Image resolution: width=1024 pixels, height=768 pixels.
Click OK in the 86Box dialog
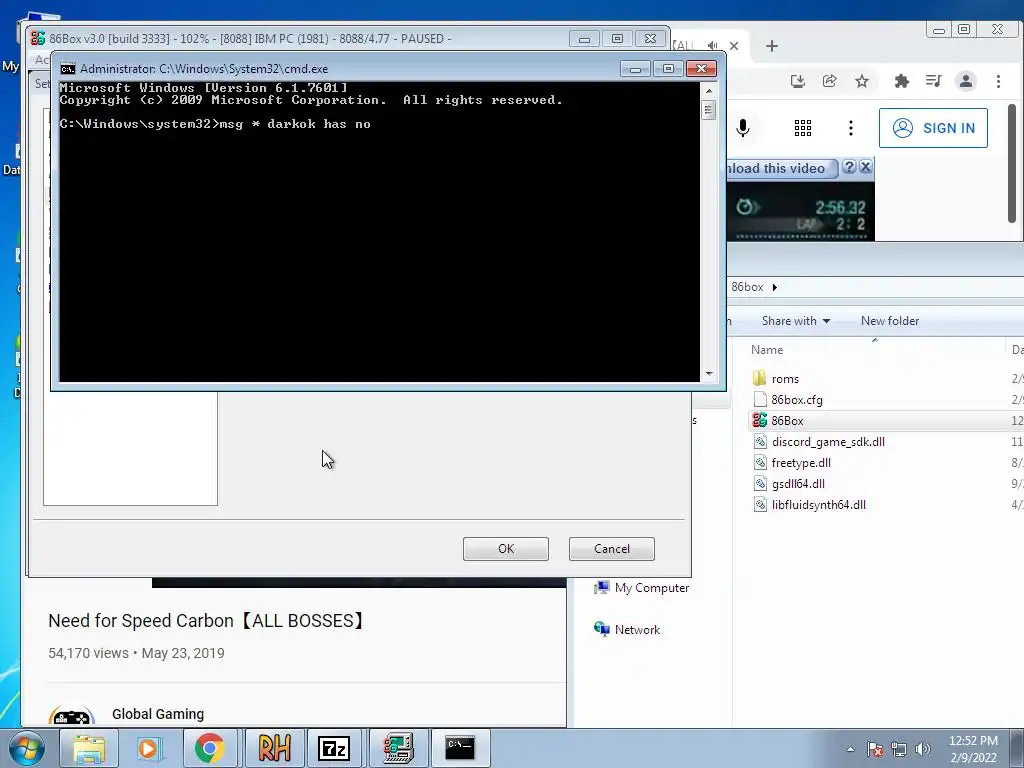(506, 549)
